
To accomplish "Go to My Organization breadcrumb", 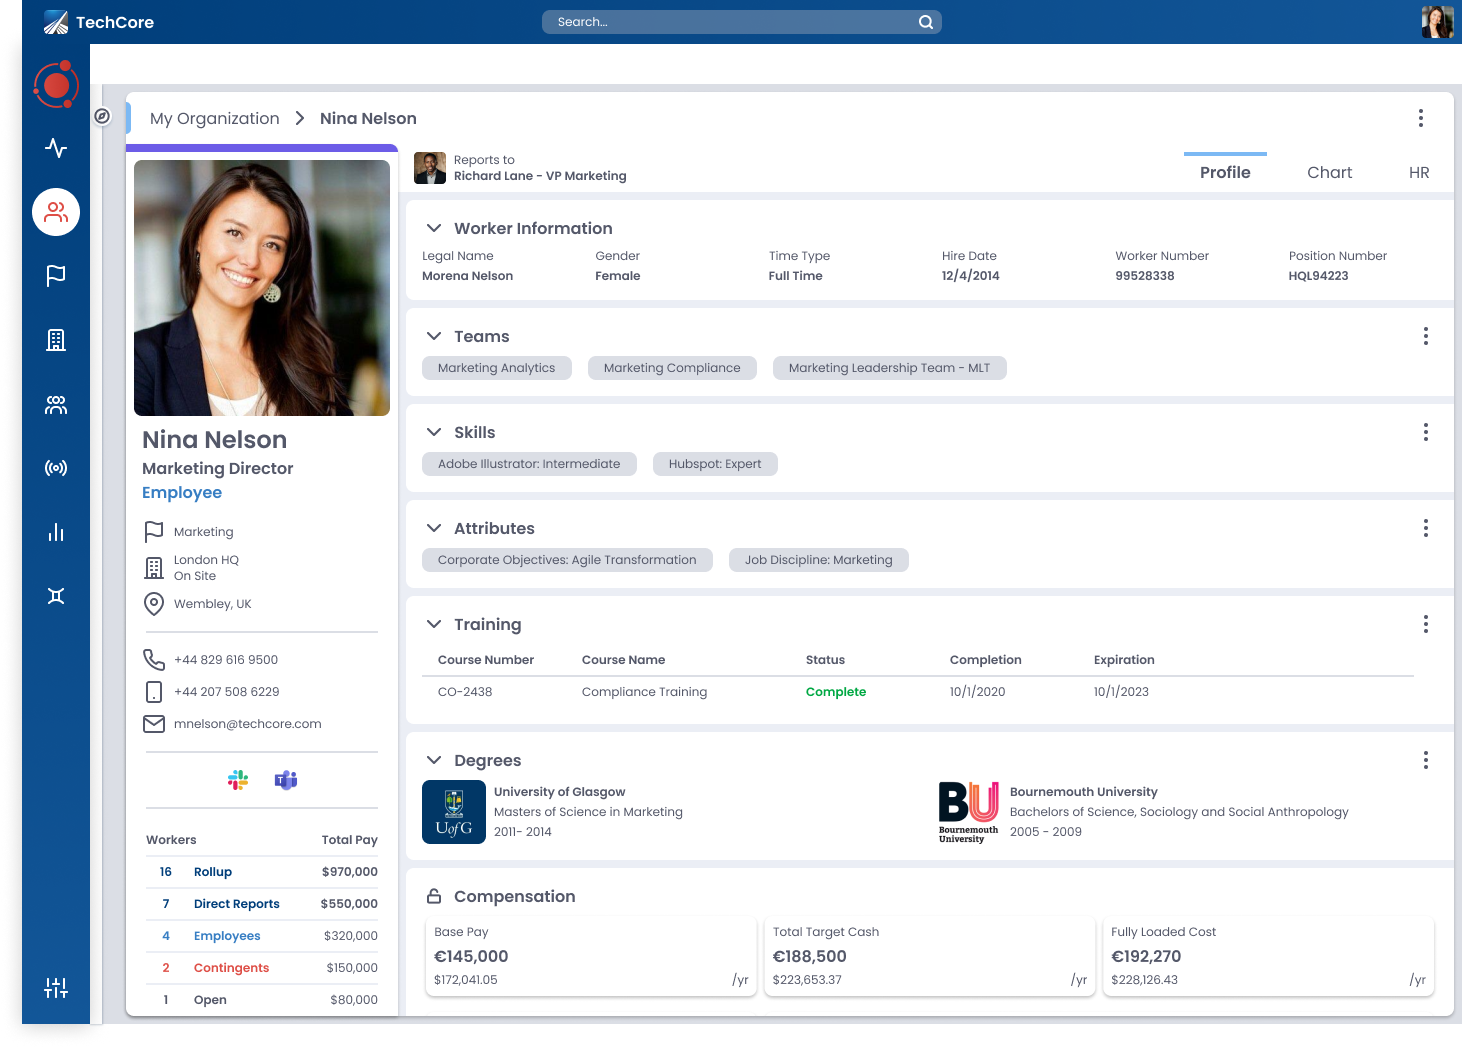I will pyautogui.click(x=215, y=118).
